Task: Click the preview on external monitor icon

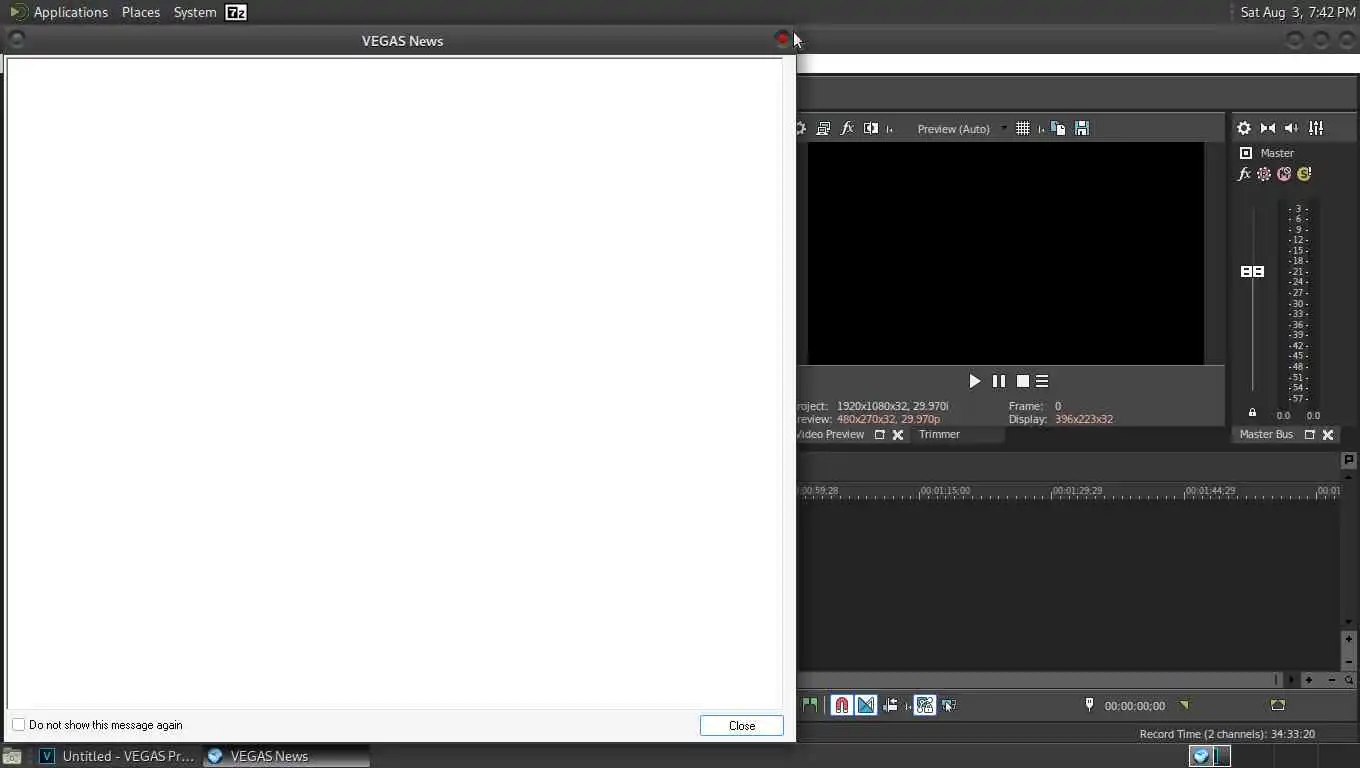Action: click(x=823, y=128)
